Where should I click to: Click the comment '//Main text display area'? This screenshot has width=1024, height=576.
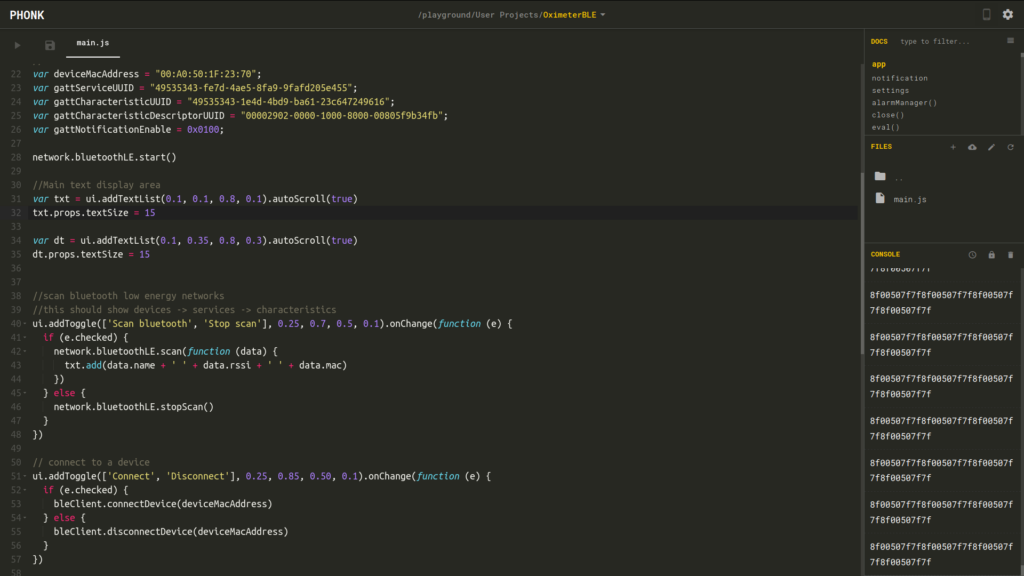[x=97, y=185]
